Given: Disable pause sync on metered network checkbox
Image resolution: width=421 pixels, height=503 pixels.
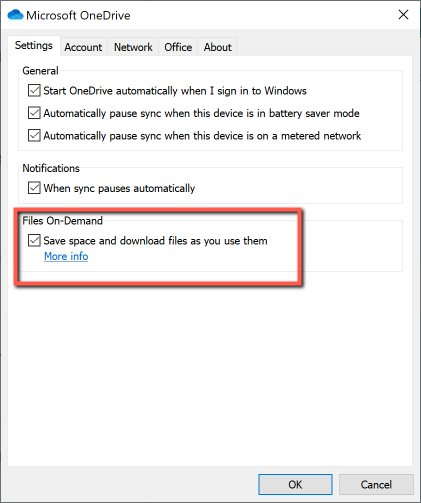Looking at the screenshot, I should point(34,136).
